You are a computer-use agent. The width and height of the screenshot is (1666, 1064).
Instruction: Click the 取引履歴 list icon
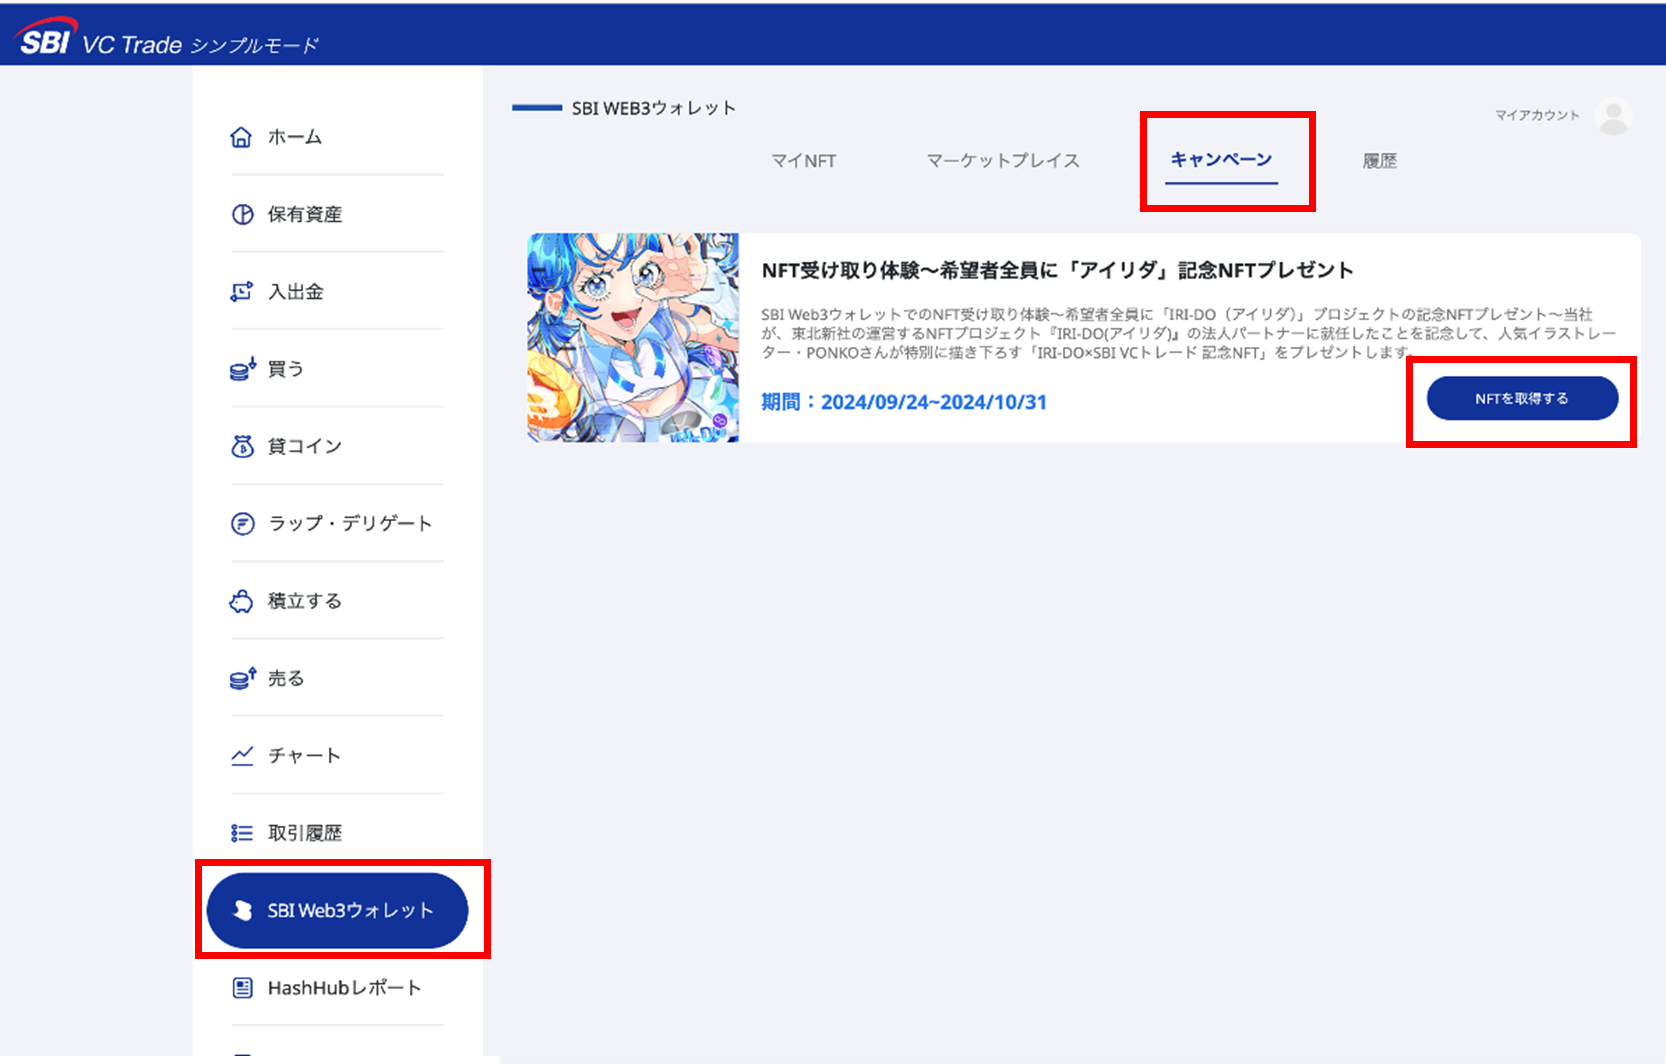242,833
